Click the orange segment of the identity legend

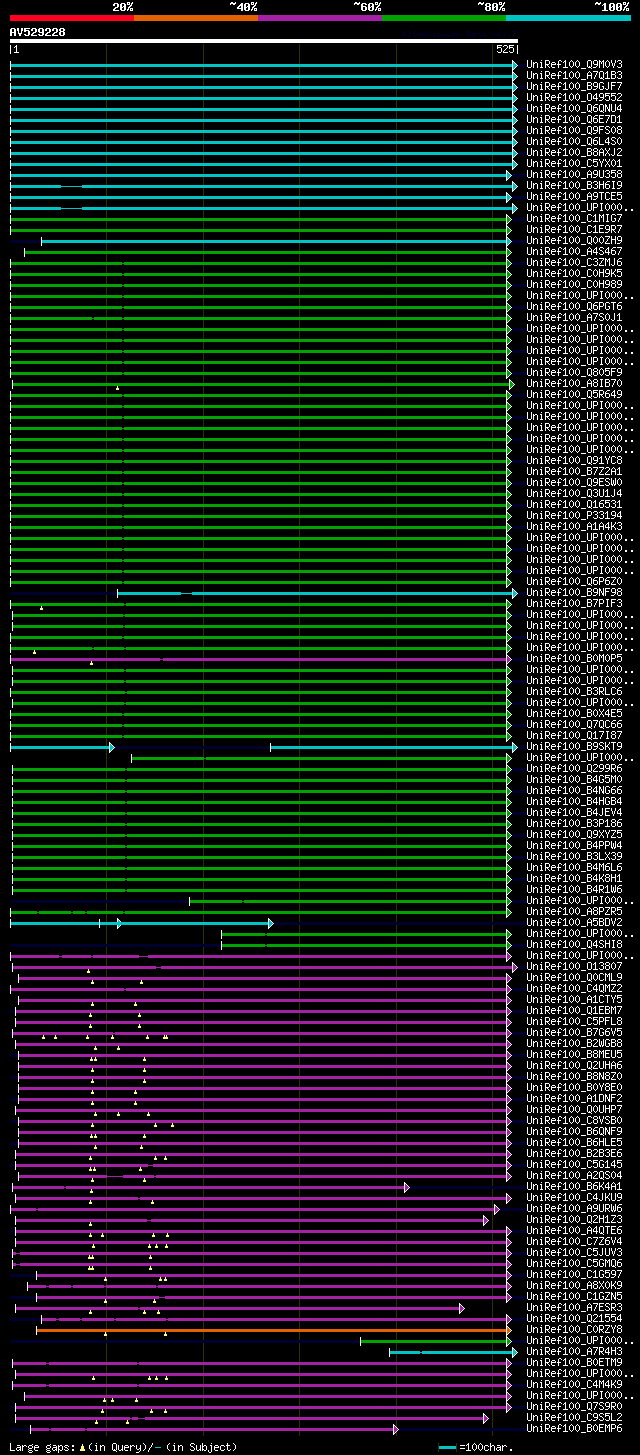pos(196,17)
